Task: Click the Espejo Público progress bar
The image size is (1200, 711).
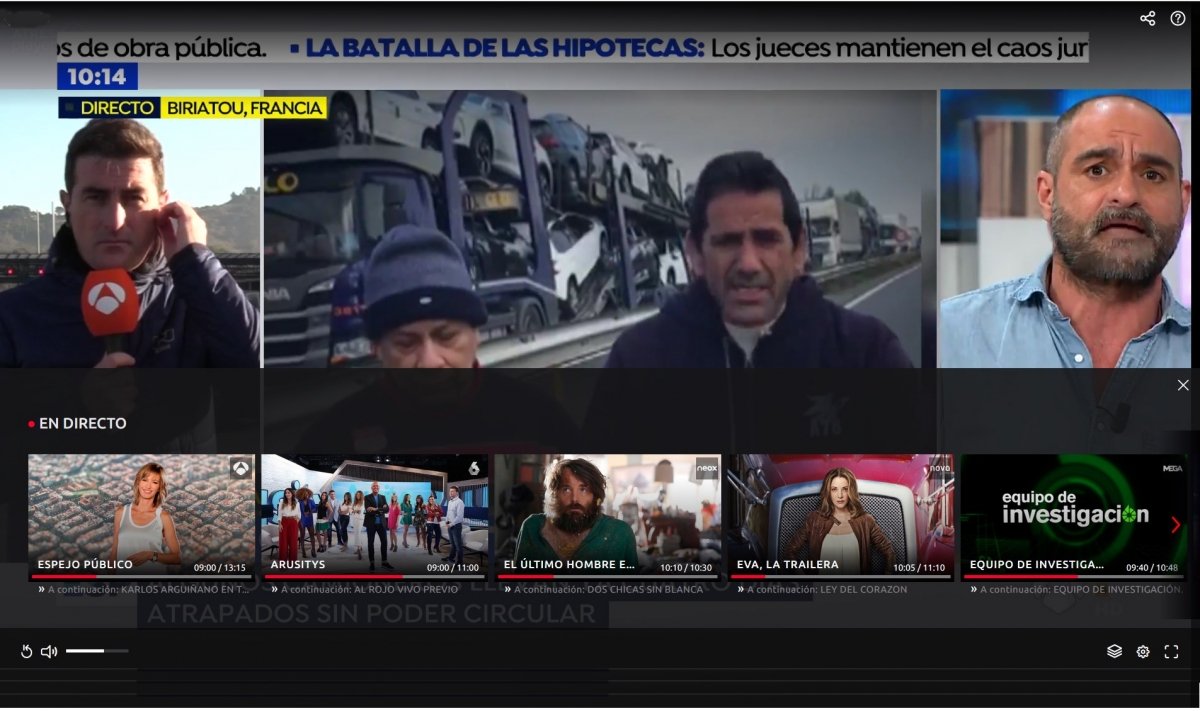Action: click(142, 576)
